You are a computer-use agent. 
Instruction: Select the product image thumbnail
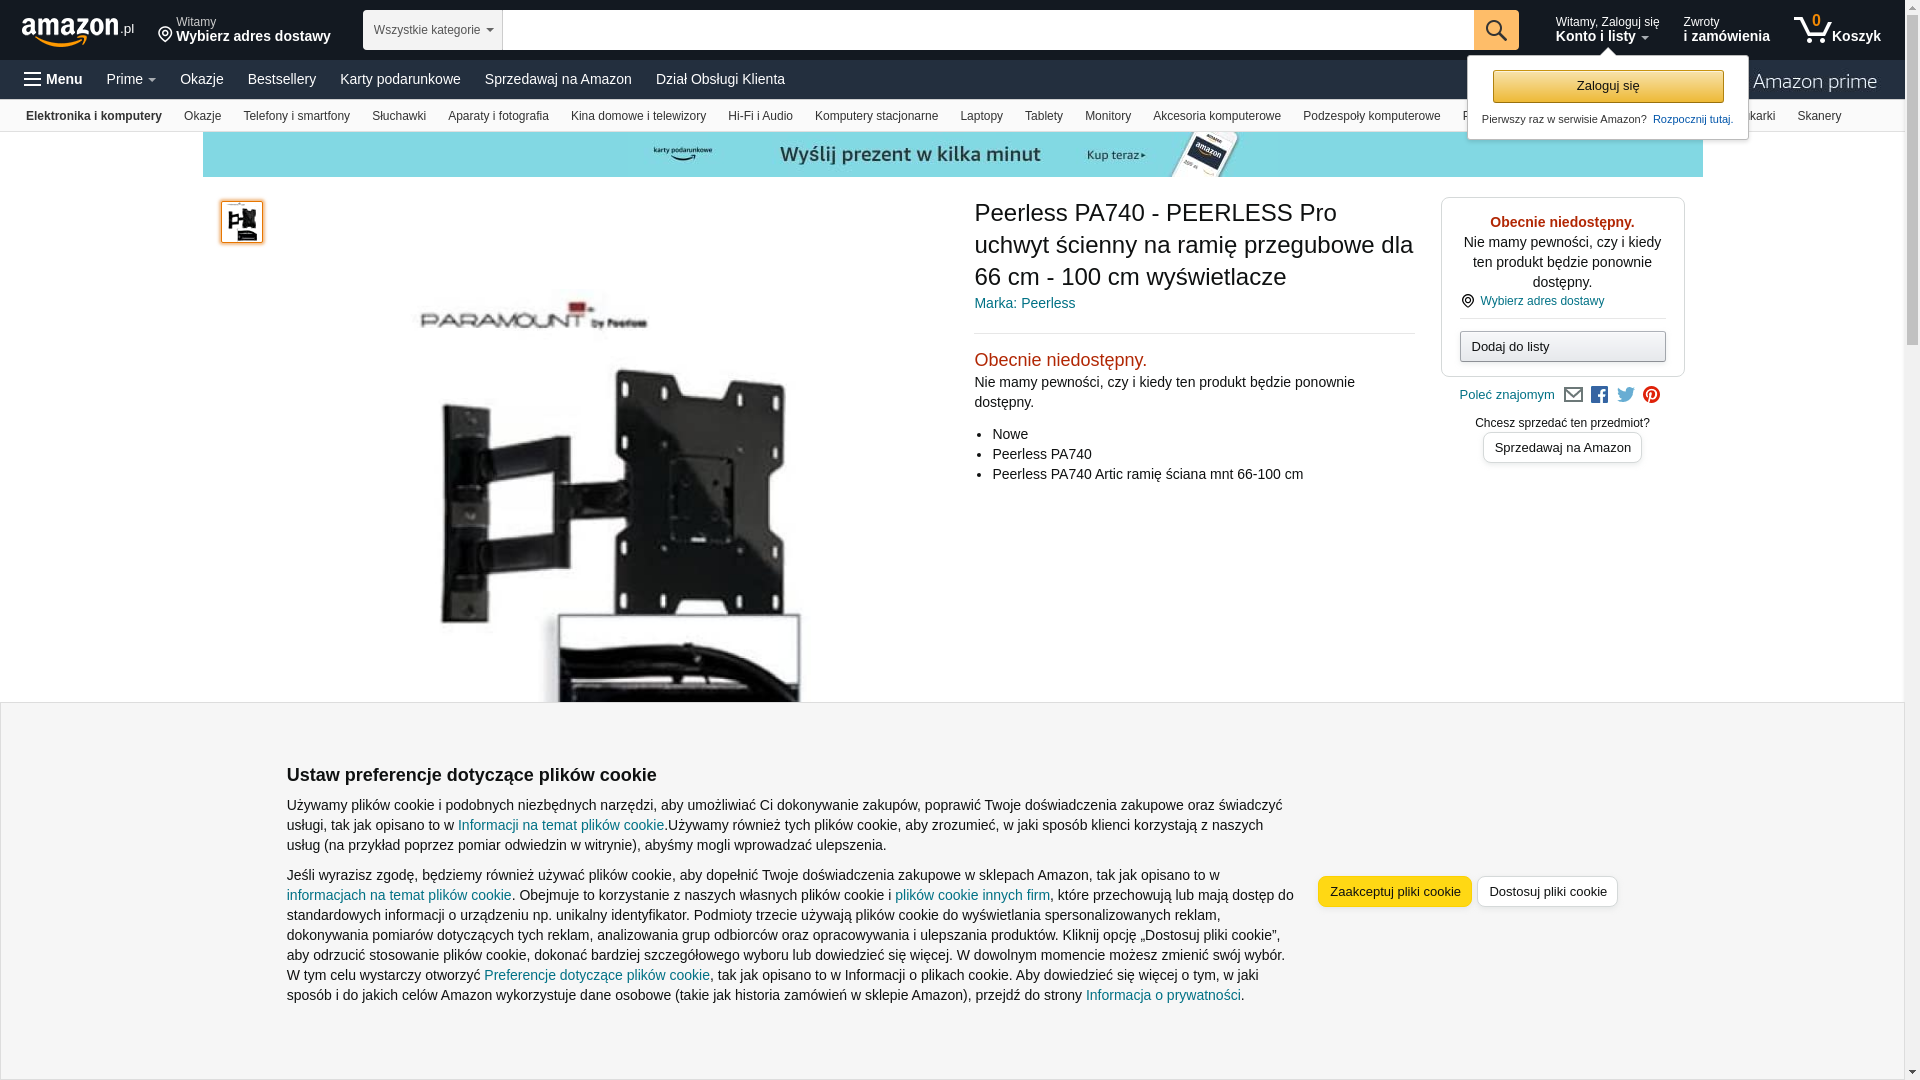pyautogui.click(x=242, y=222)
